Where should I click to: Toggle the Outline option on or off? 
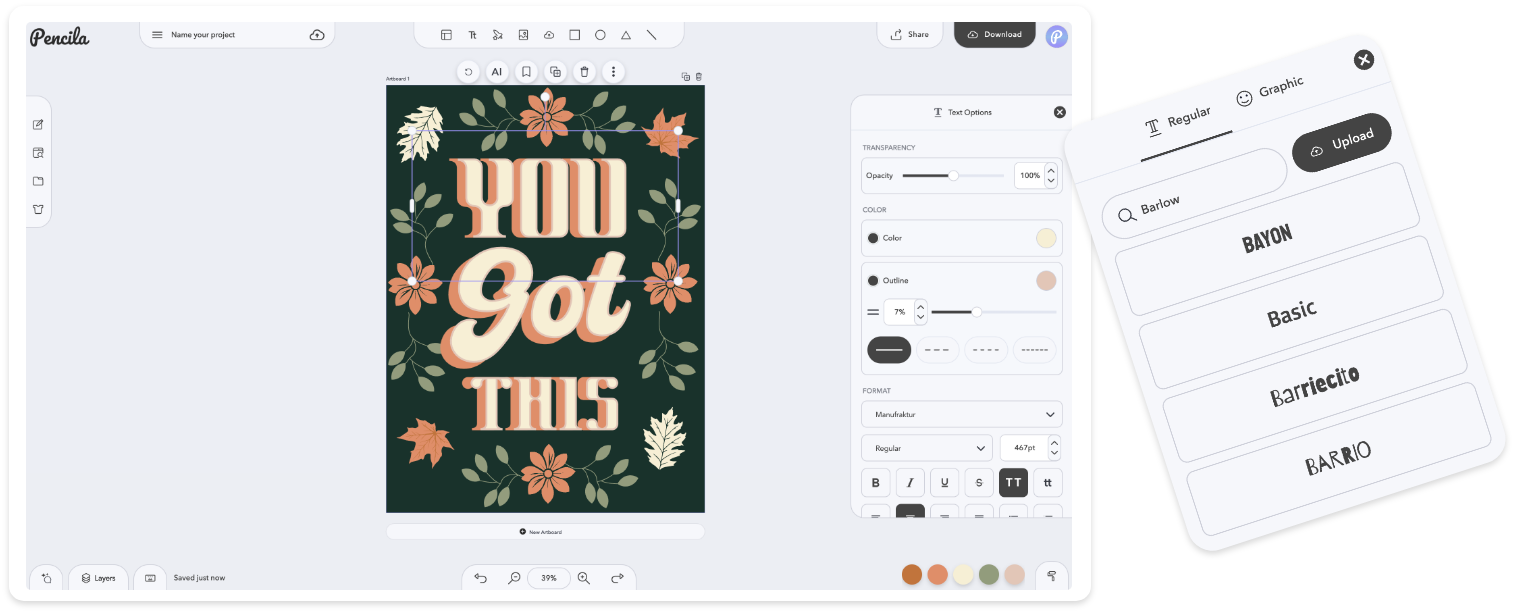[873, 280]
